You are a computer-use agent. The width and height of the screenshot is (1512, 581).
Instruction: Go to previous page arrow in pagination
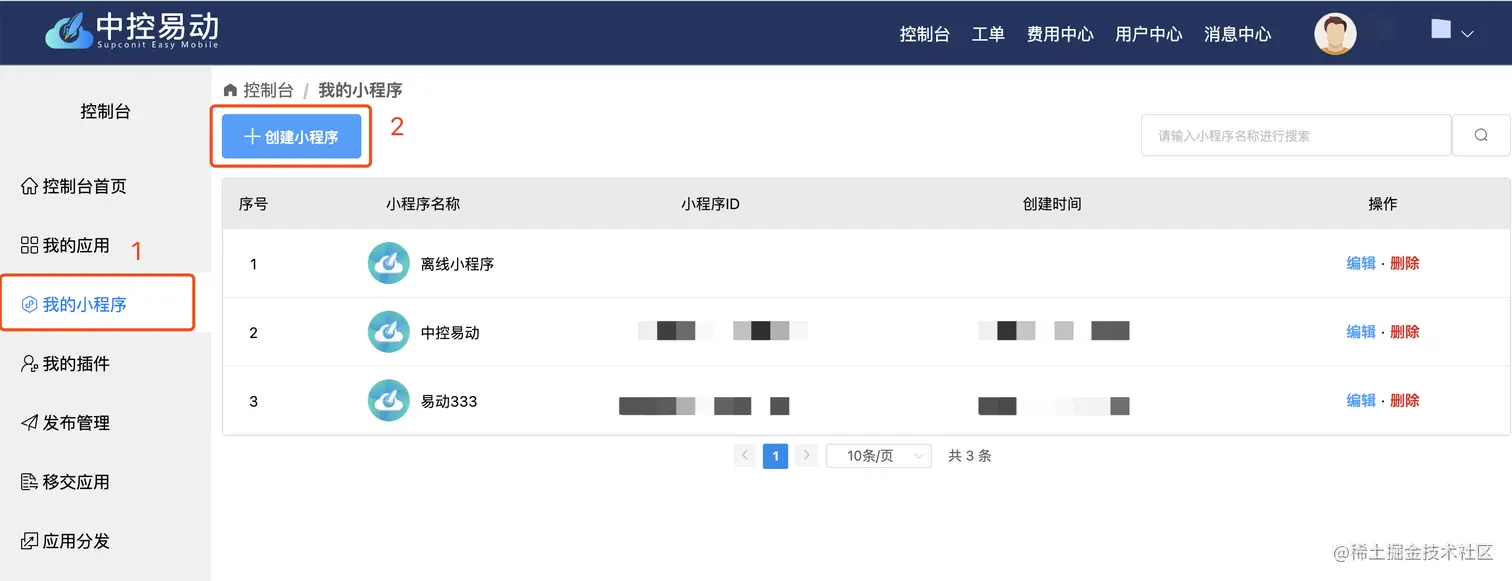[745, 456]
